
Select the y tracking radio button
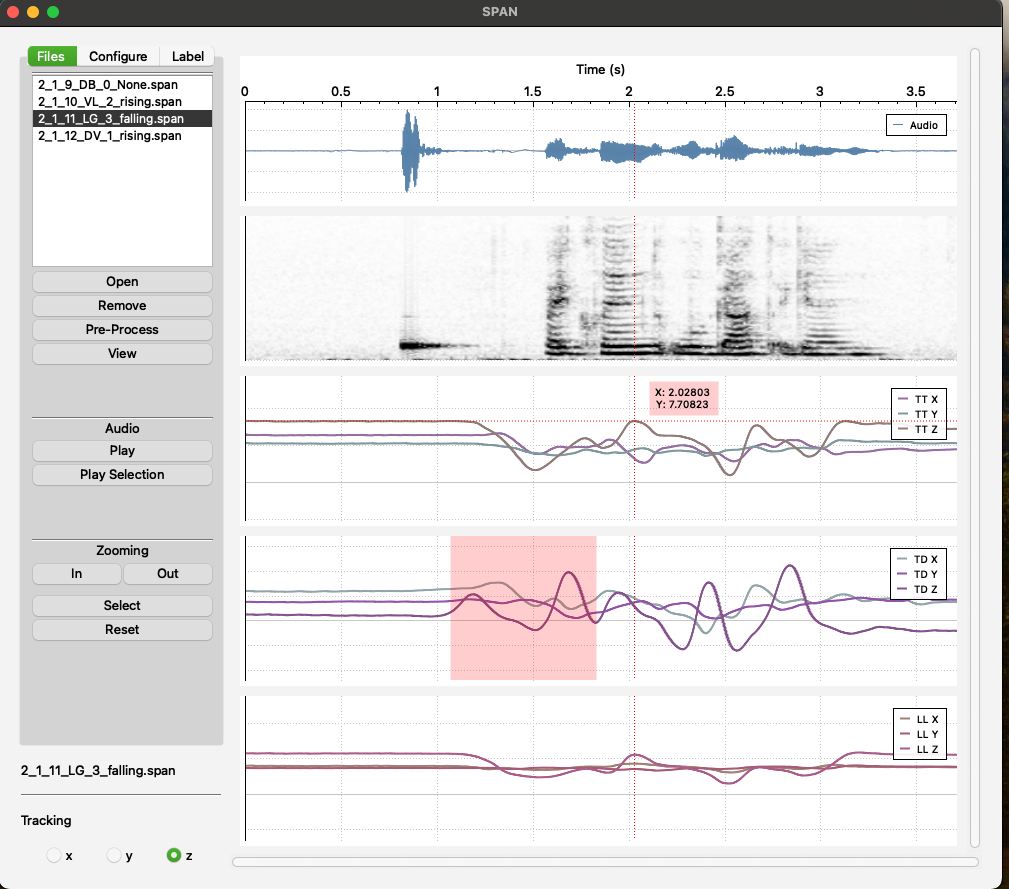click(114, 855)
